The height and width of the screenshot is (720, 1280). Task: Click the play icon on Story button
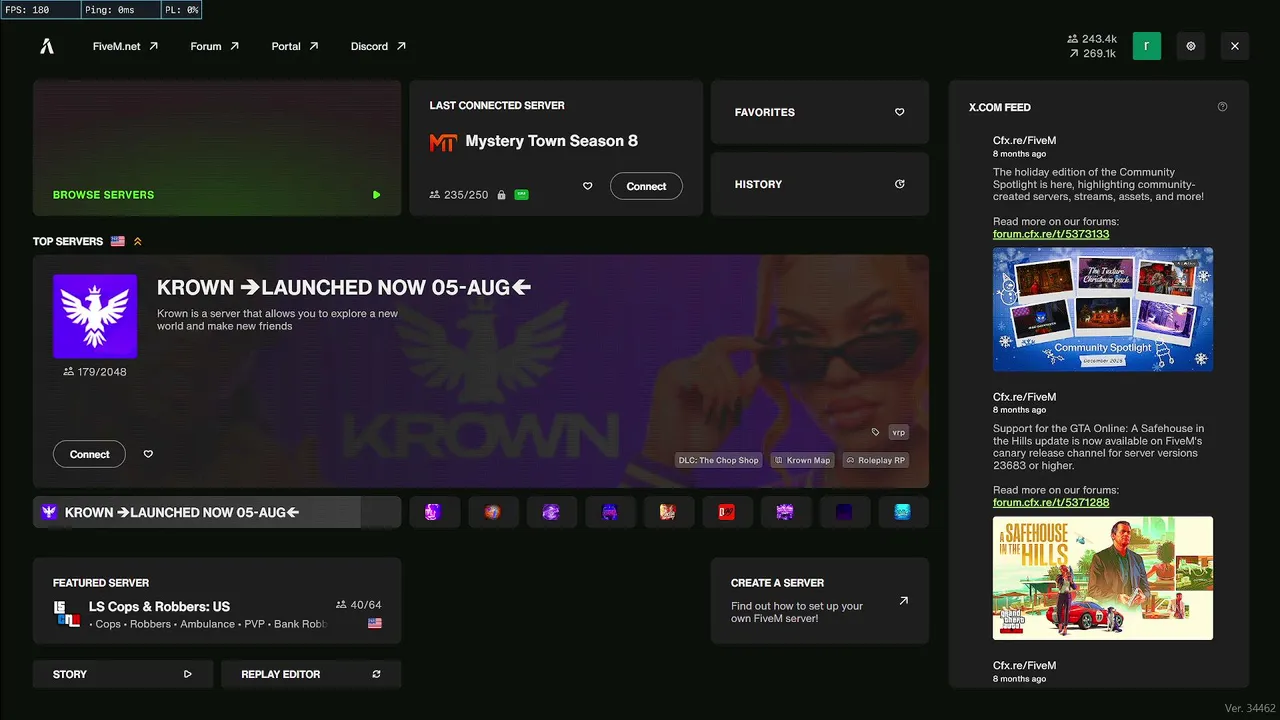click(x=187, y=674)
